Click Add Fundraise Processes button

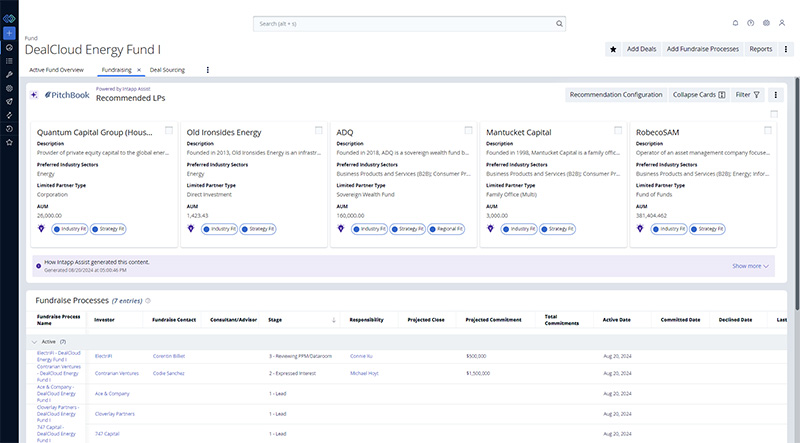click(x=703, y=49)
